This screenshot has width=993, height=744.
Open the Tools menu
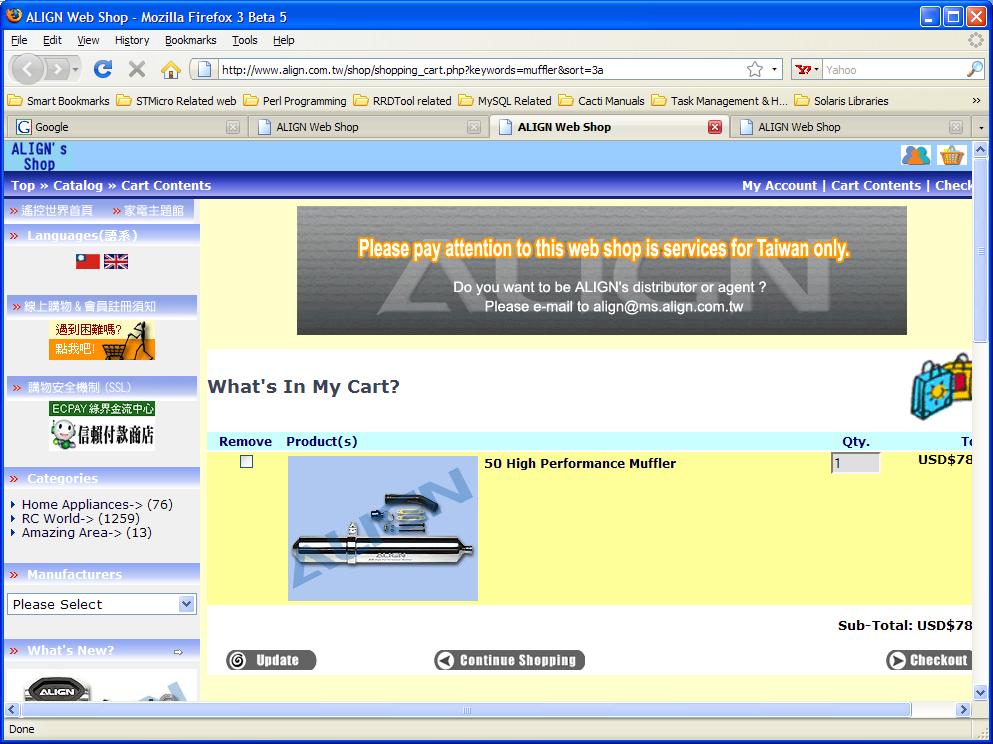[x=244, y=40]
